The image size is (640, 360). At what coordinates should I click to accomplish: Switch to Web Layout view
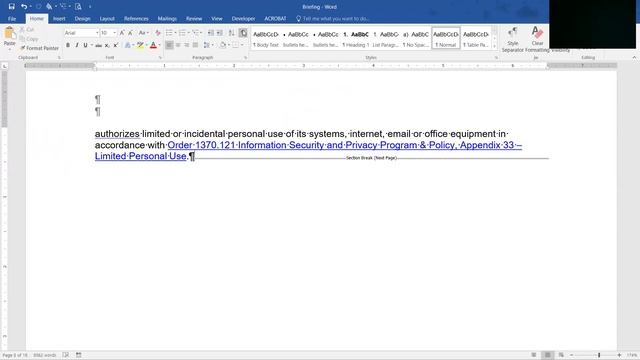click(561, 355)
